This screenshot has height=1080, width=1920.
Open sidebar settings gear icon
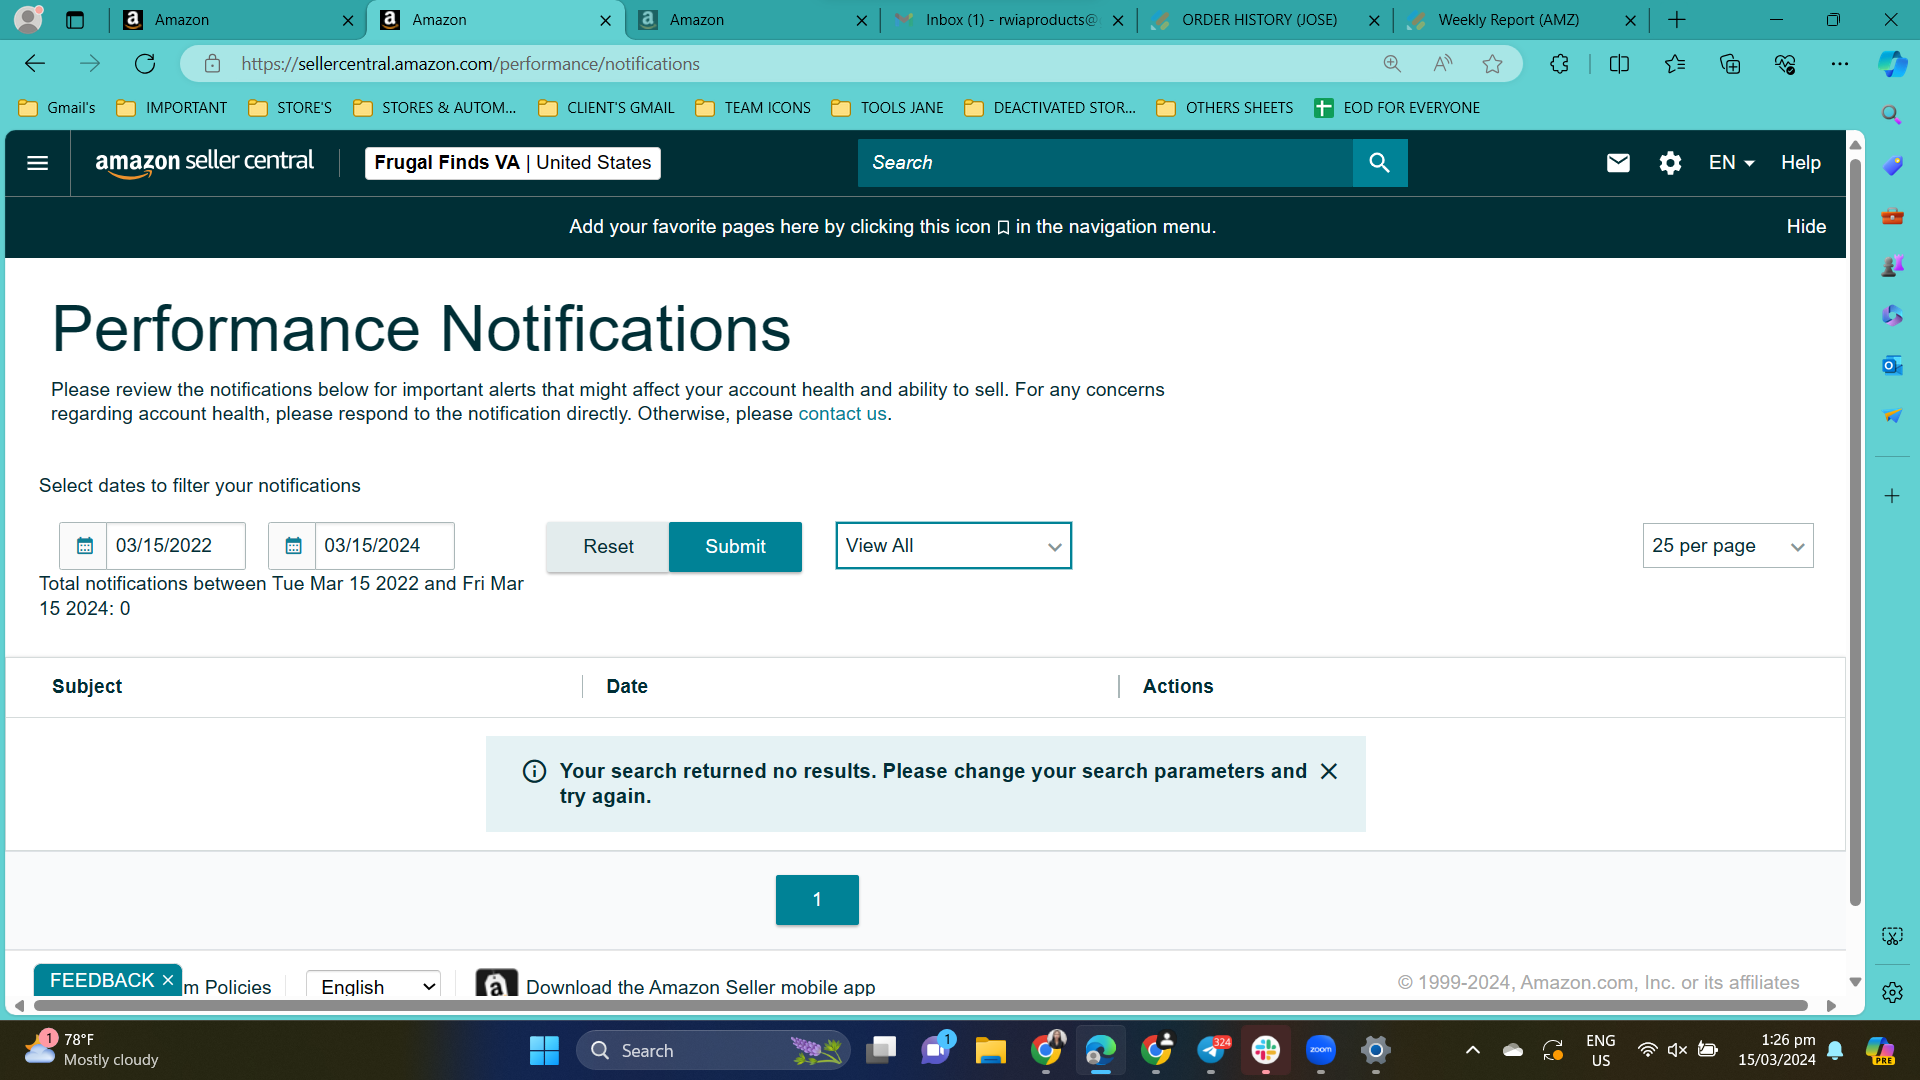pyautogui.click(x=1892, y=992)
